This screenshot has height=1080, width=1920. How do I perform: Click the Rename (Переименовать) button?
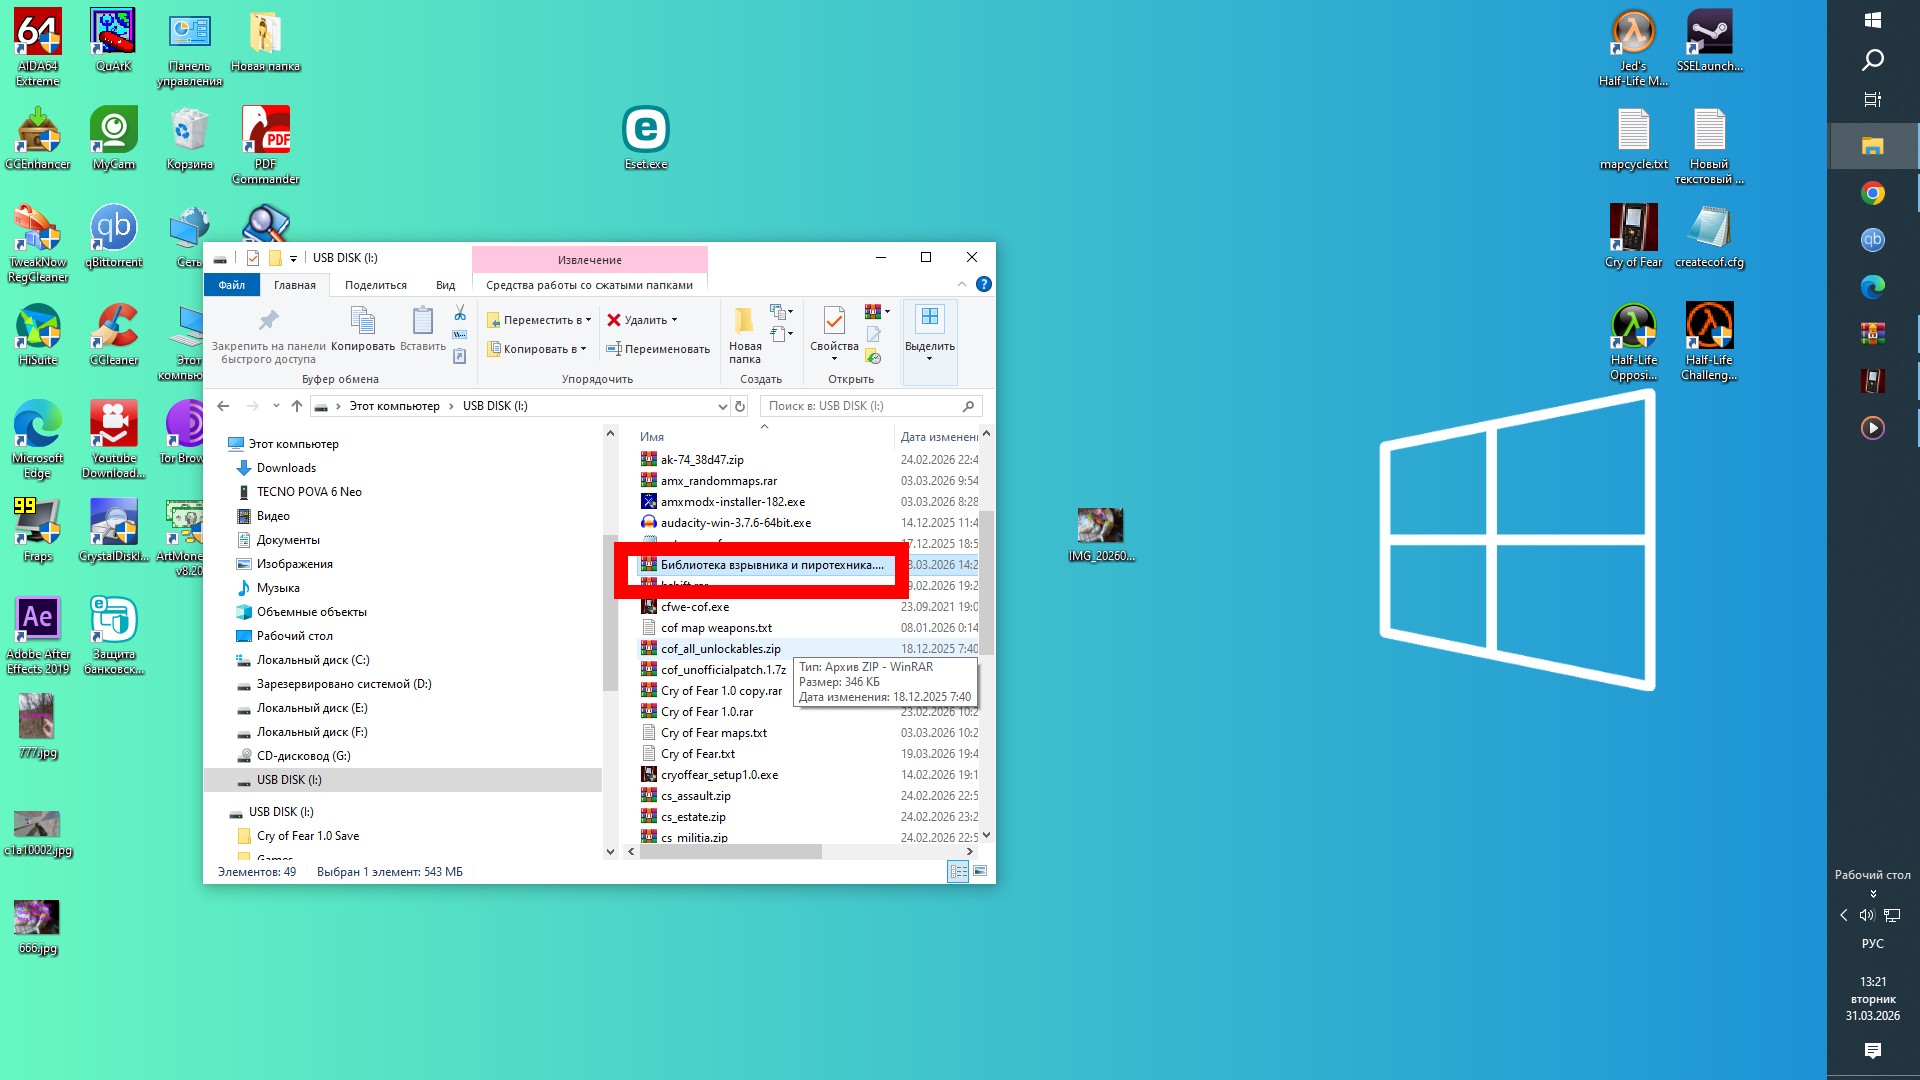tap(658, 349)
